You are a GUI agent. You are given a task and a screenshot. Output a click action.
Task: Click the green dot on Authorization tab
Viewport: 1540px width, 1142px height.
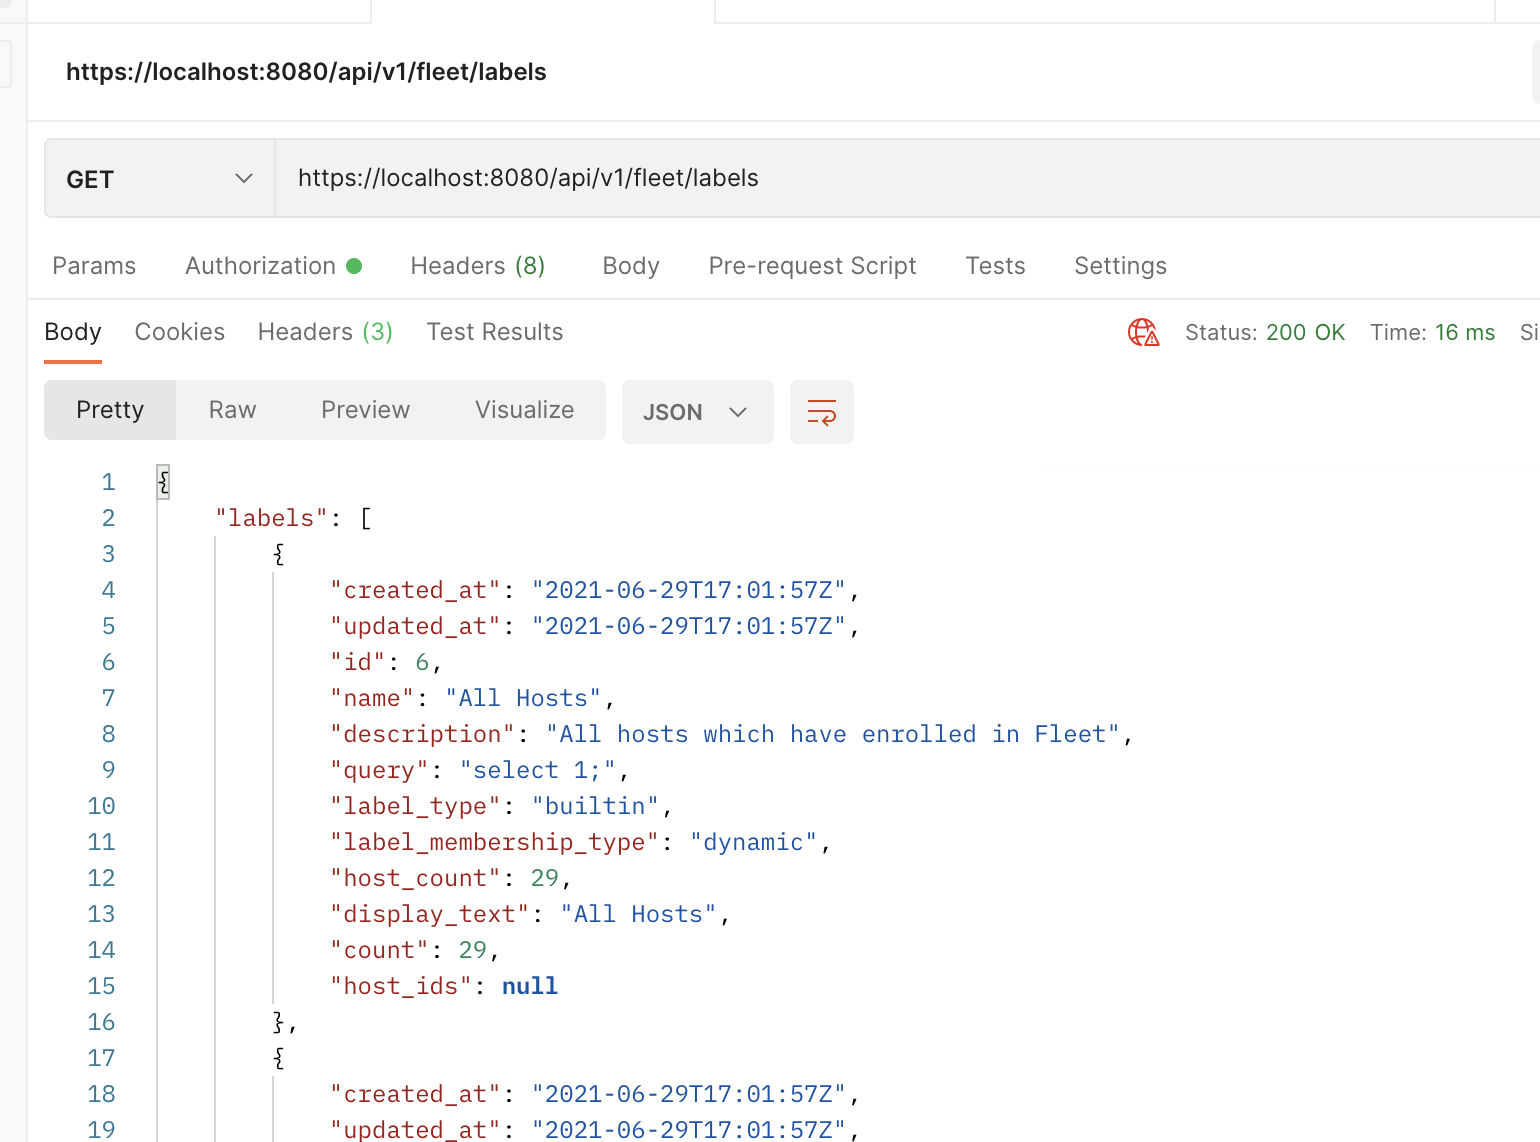356,264
